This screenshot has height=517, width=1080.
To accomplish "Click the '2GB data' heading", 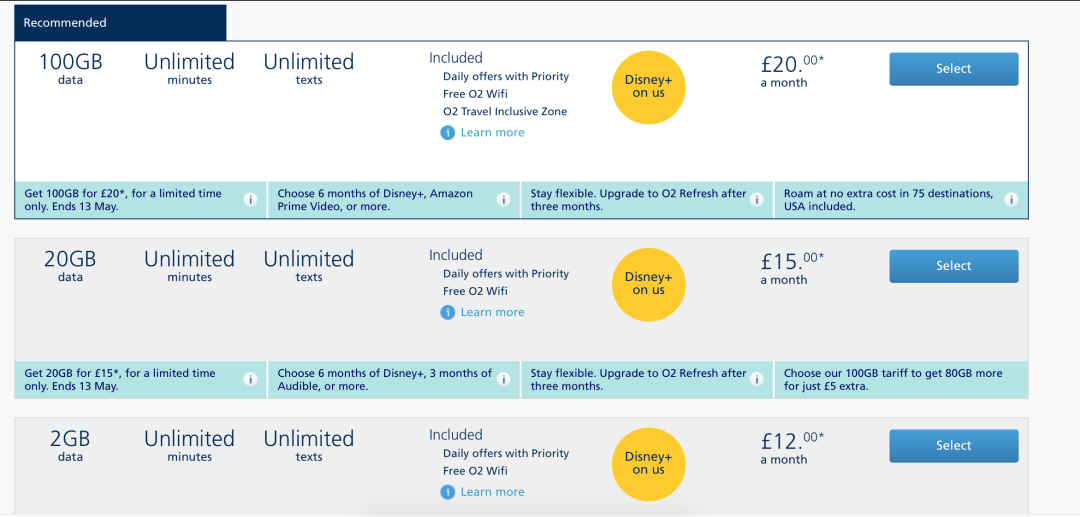I will (x=70, y=445).
